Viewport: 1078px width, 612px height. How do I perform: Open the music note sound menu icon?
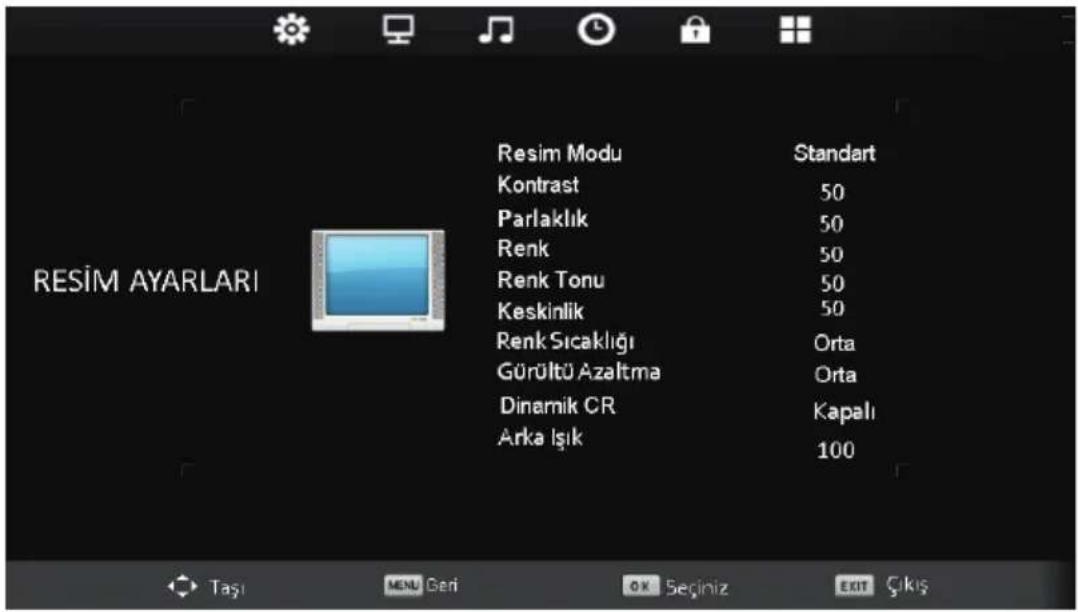click(496, 31)
